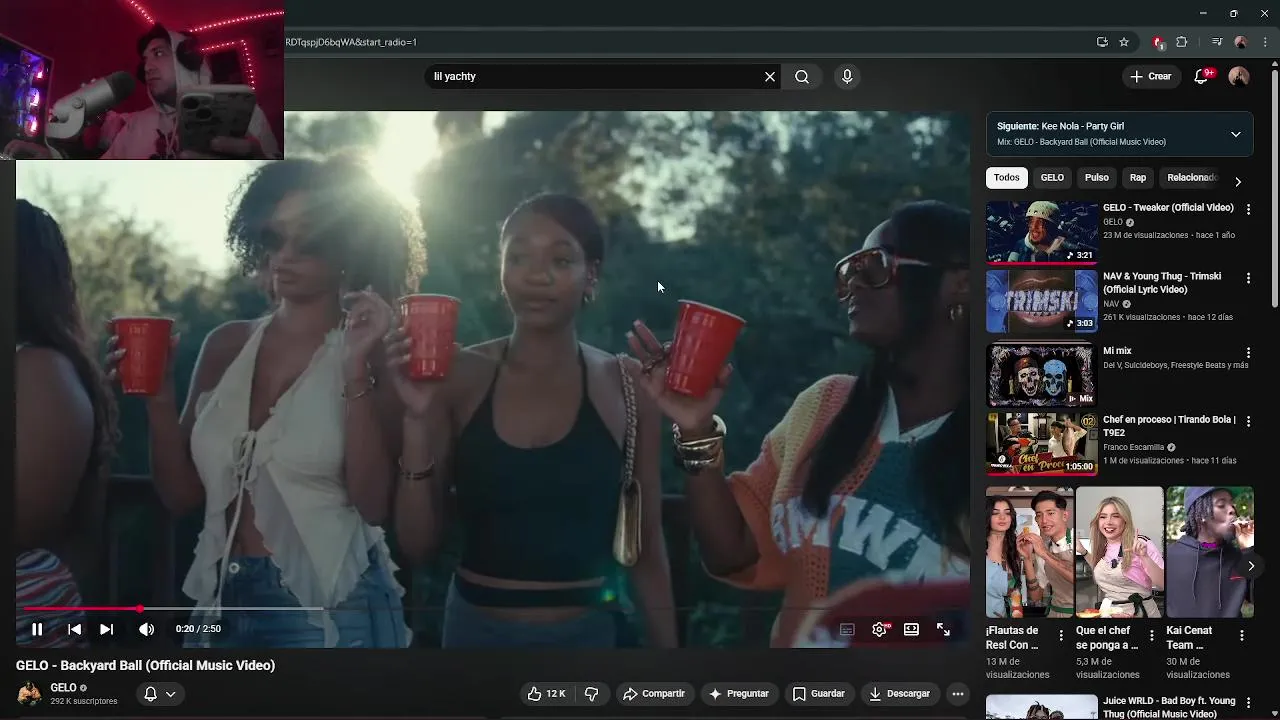1280x720 pixels.
Task: Toggle subtitles in the video player
Action: (x=847, y=629)
